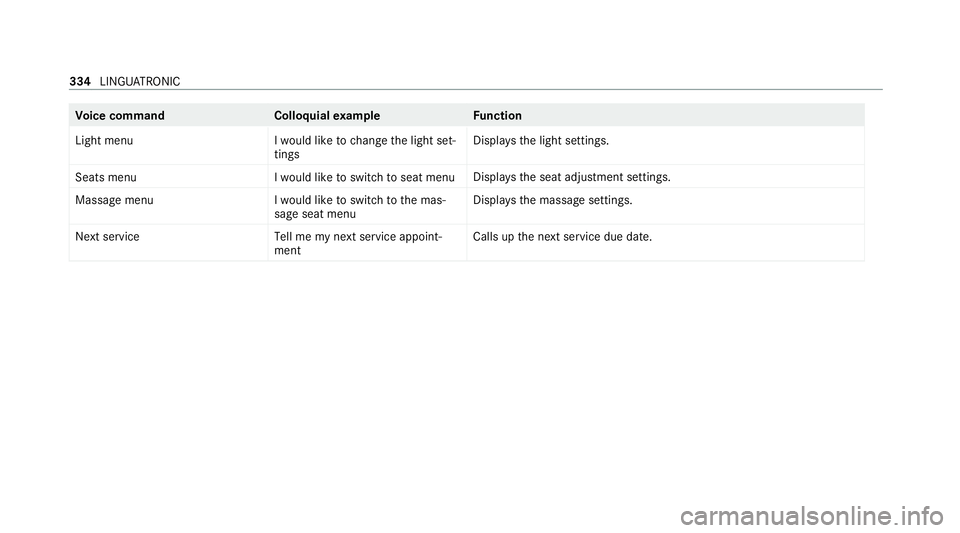Click the word "ment" under appointment example
This screenshot has height=533, width=960.
[x=287, y=251]
